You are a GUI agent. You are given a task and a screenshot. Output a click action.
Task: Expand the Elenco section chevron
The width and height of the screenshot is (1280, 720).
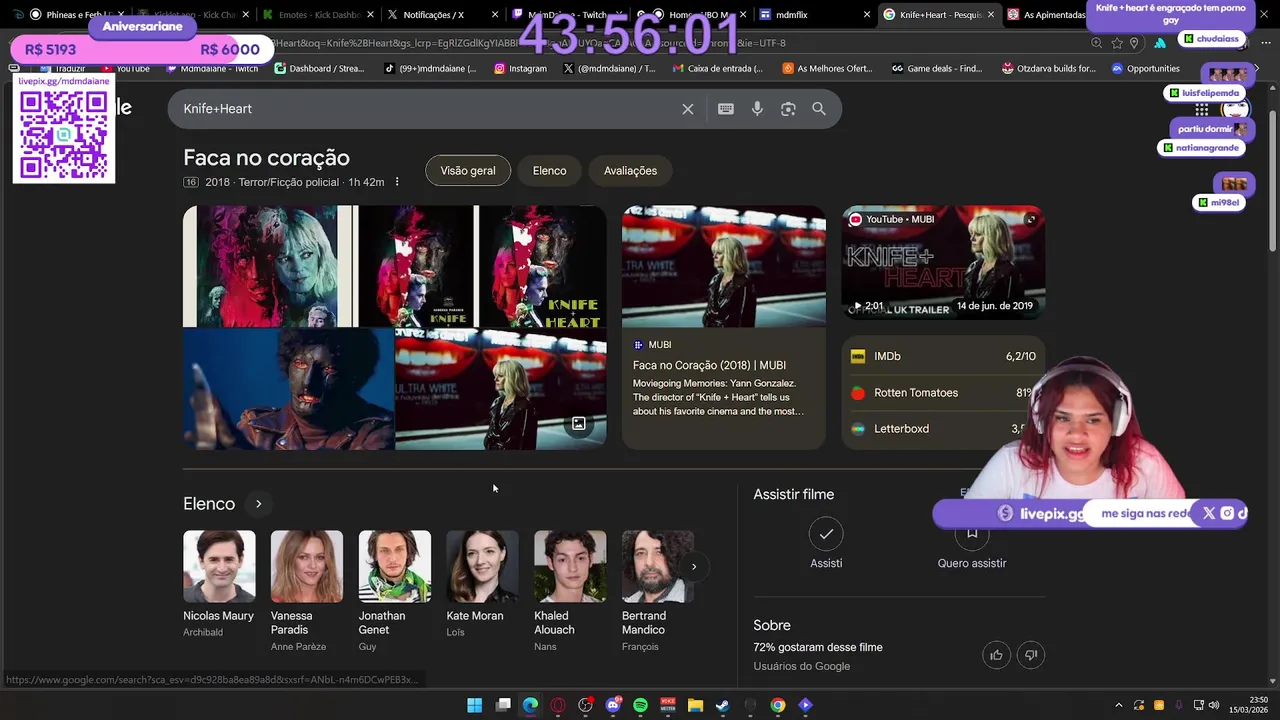pos(258,504)
